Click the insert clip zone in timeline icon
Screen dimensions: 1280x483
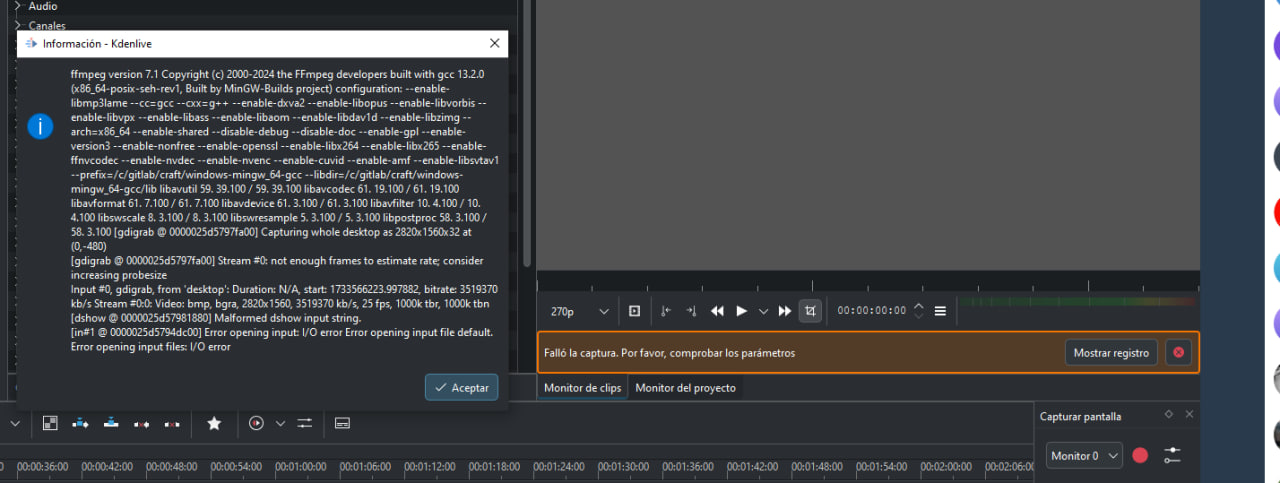coord(81,423)
